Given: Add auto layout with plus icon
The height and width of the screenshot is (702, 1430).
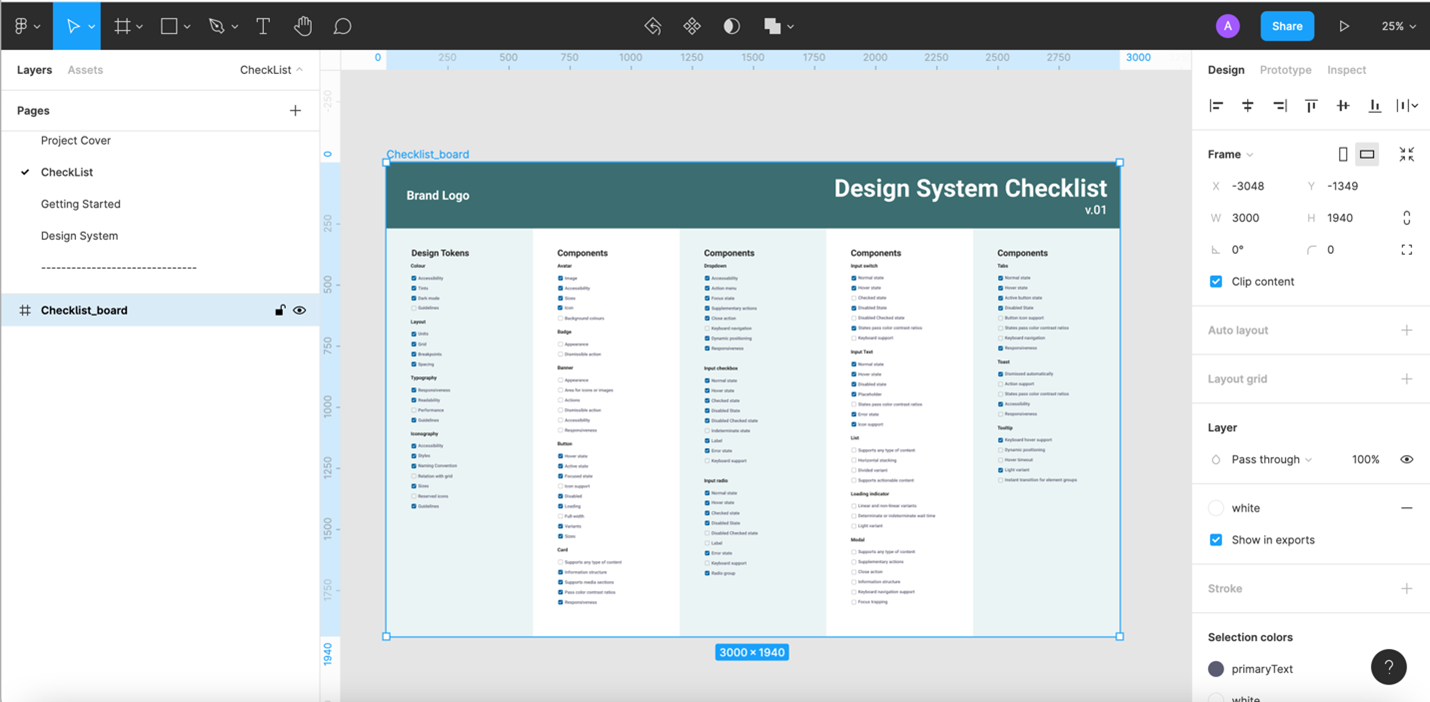Looking at the screenshot, I should point(1406,330).
